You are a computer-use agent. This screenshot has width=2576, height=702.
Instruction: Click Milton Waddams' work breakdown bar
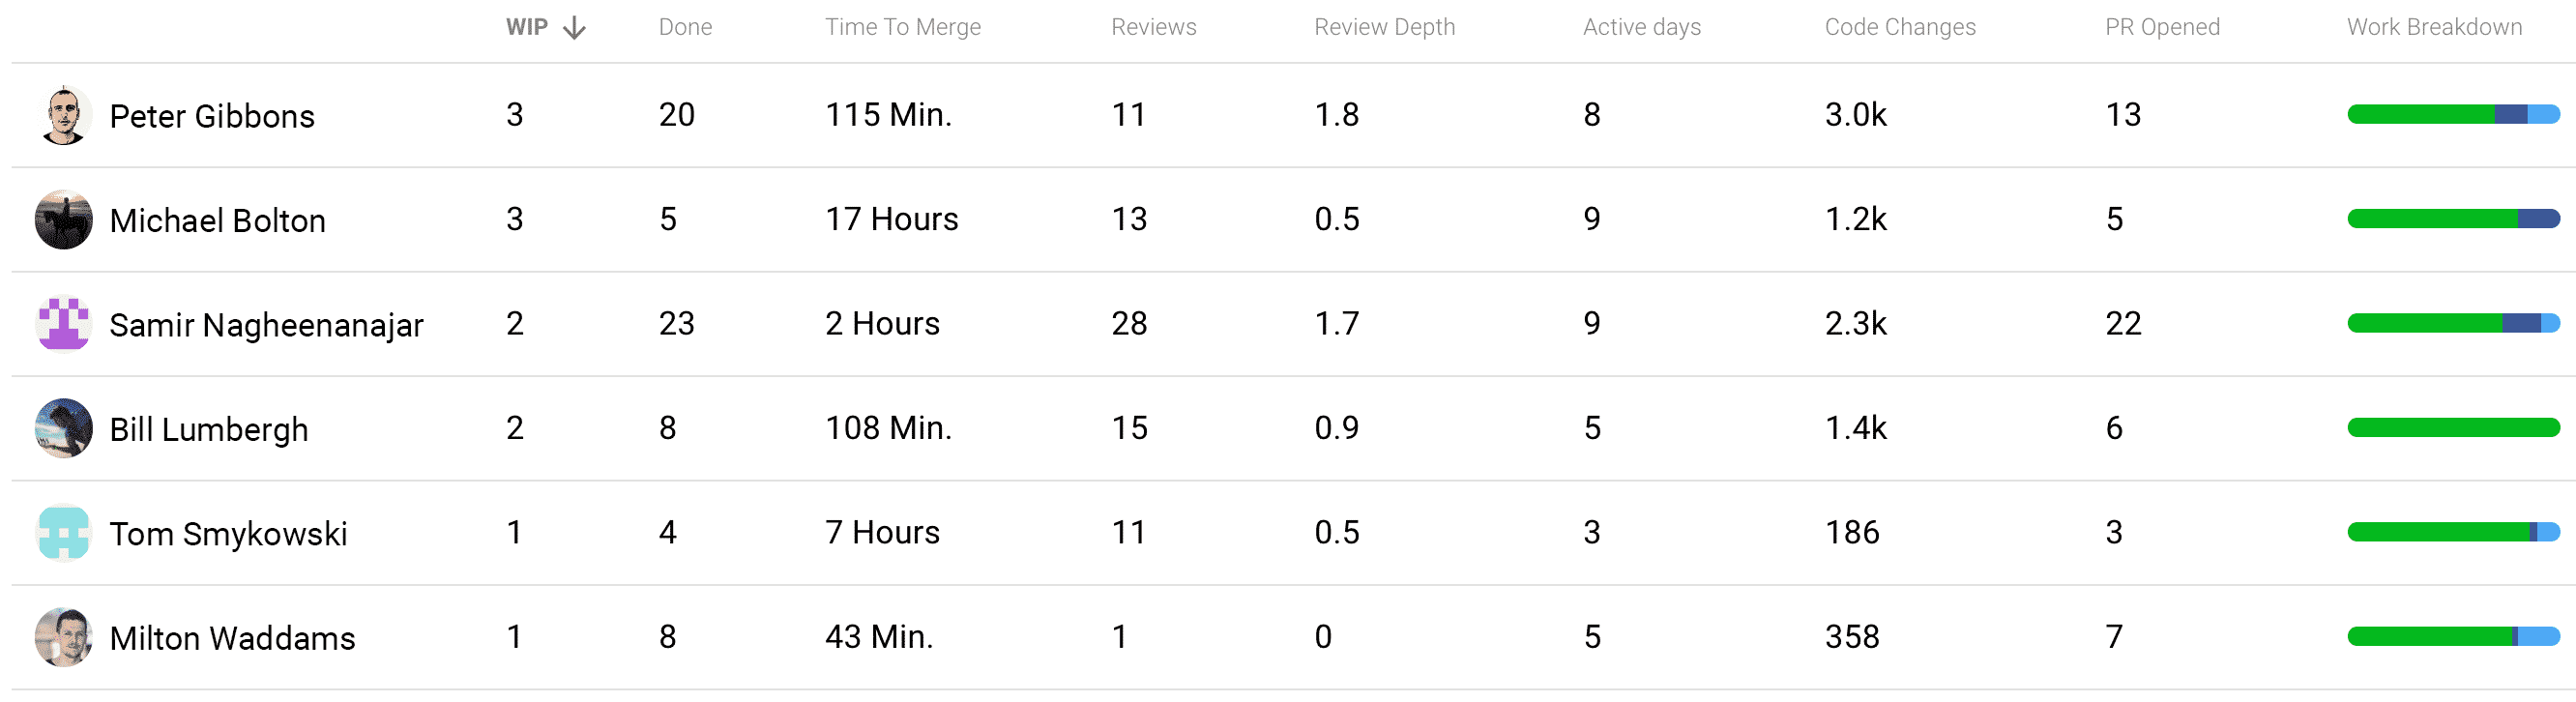click(2454, 637)
